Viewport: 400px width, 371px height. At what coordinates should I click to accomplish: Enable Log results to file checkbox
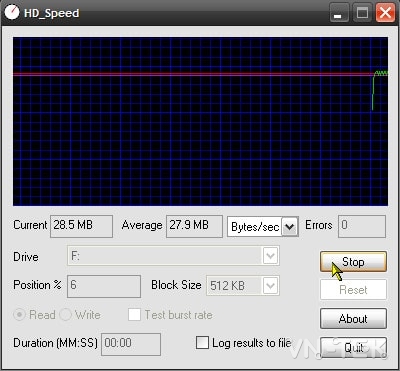(x=202, y=342)
